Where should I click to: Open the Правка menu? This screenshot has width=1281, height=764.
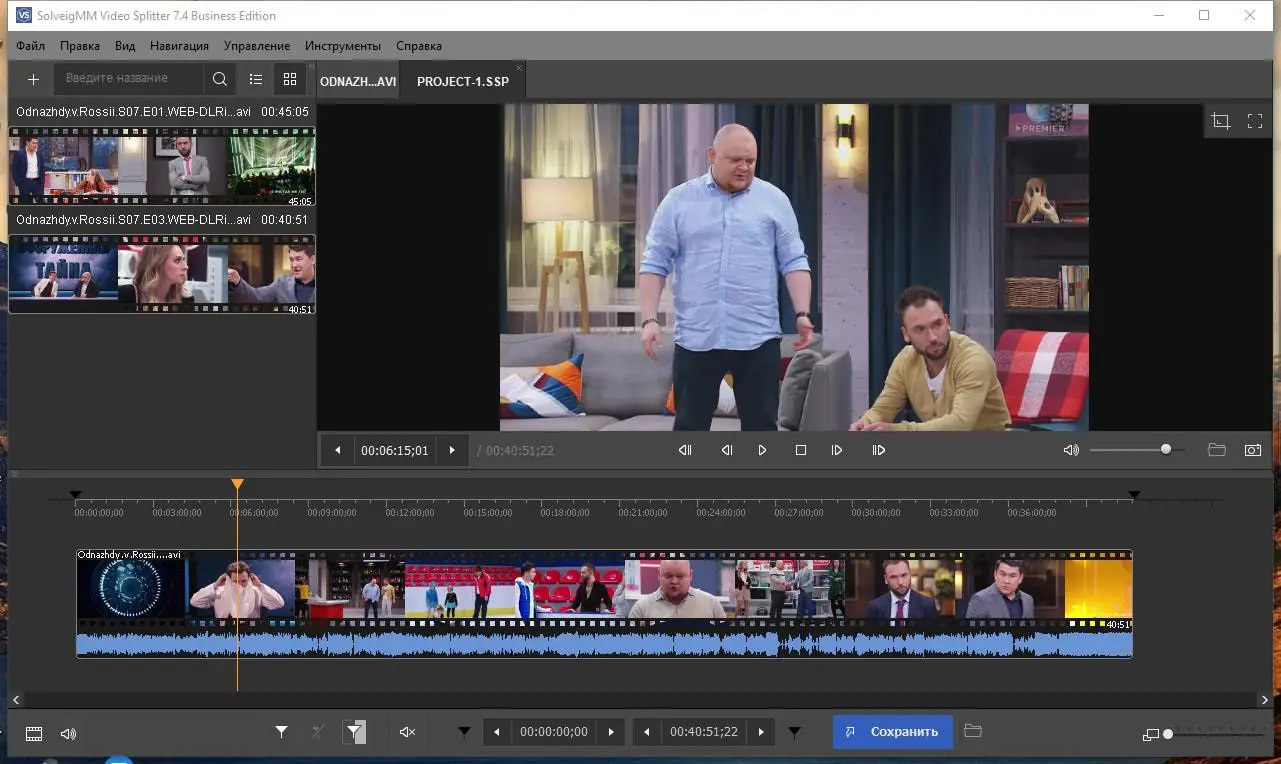point(79,46)
